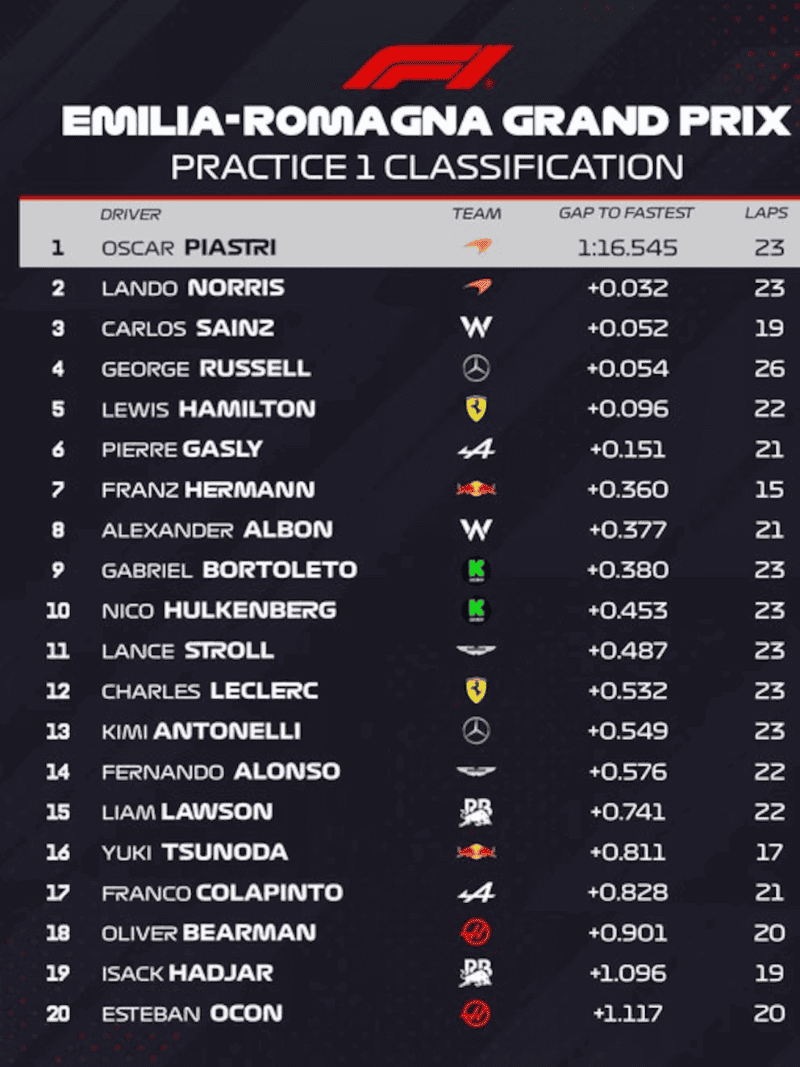Click the GAP TO FASTEST column header
The image size is (800, 1067).
pyautogui.click(x=626, y=213)
